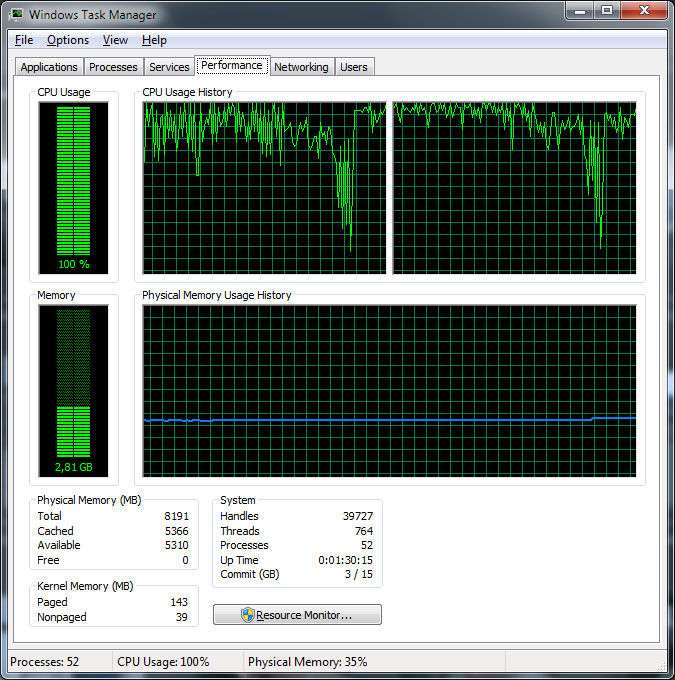
Task: Click the 'Physical Memory (MB)' group label
Action: click(x=89, y=500)
